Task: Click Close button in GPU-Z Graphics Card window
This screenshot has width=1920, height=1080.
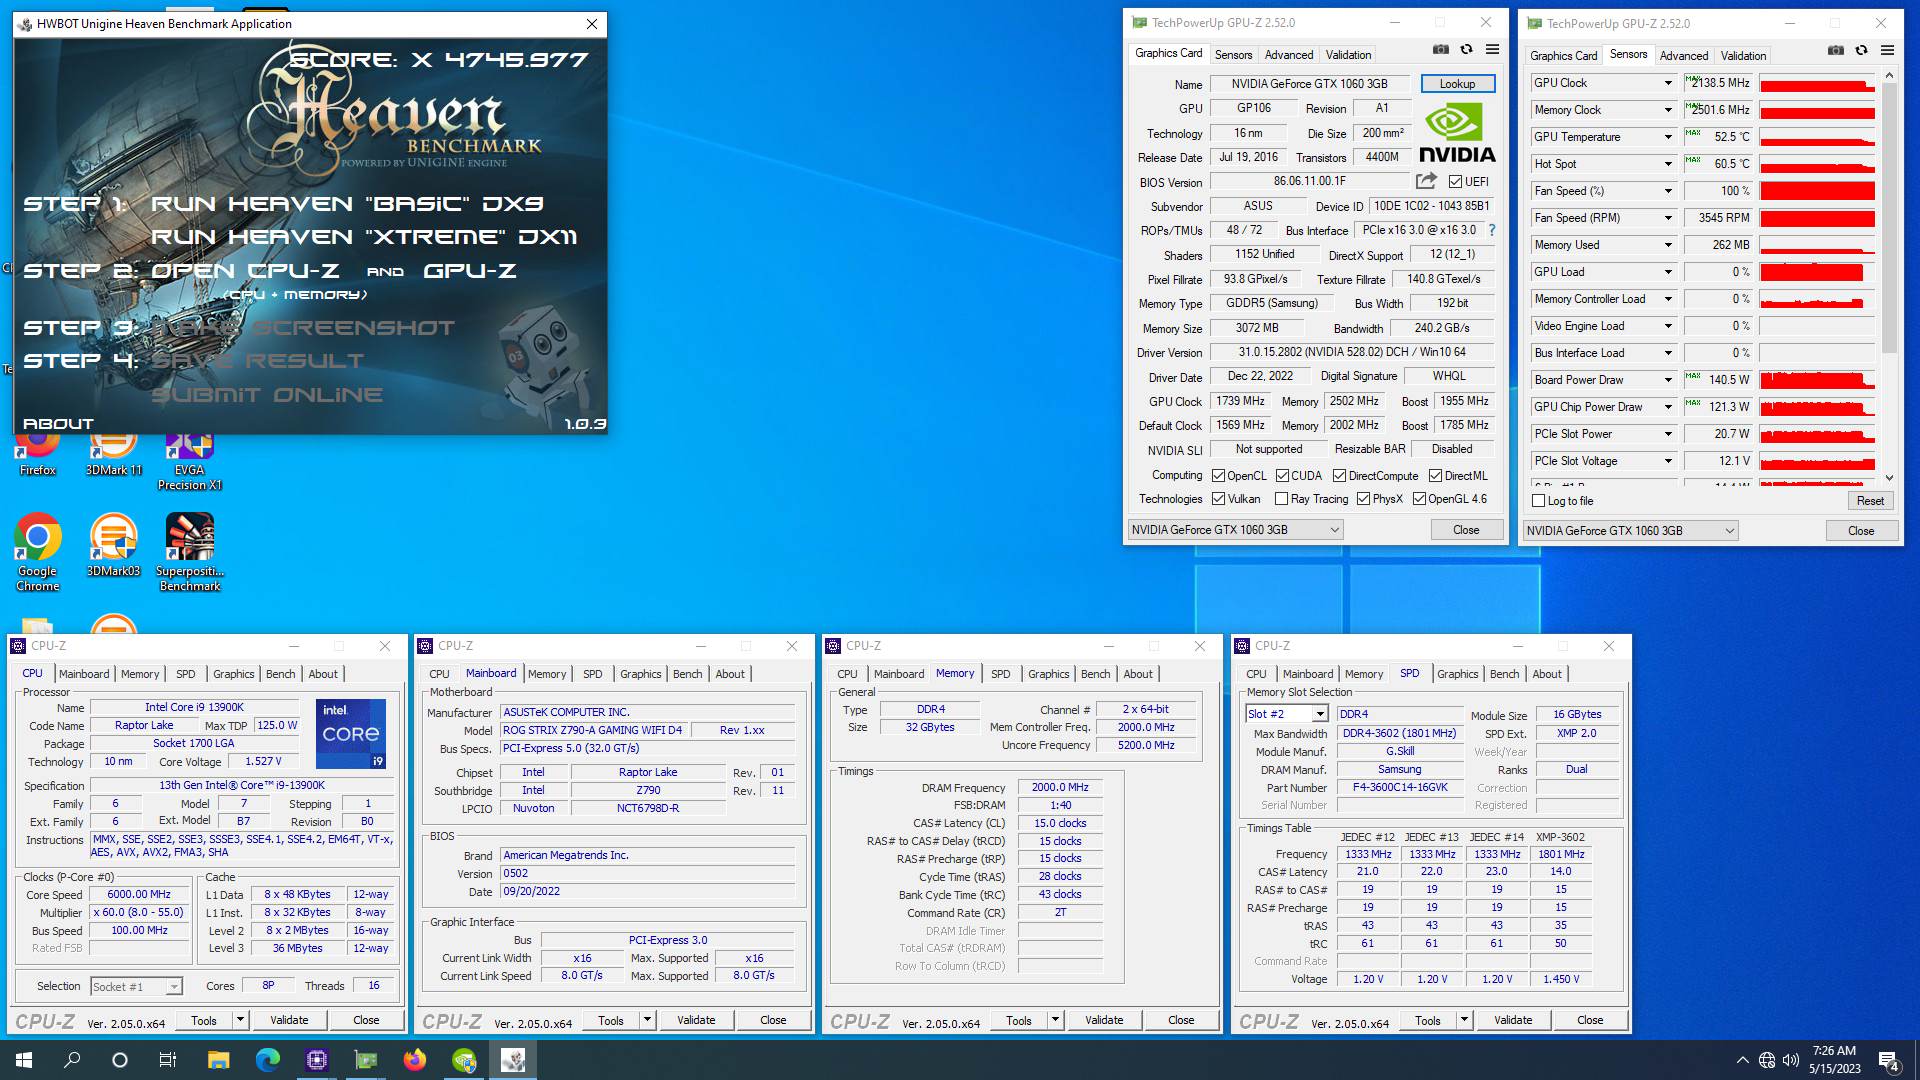Action: pos(1465,530)
